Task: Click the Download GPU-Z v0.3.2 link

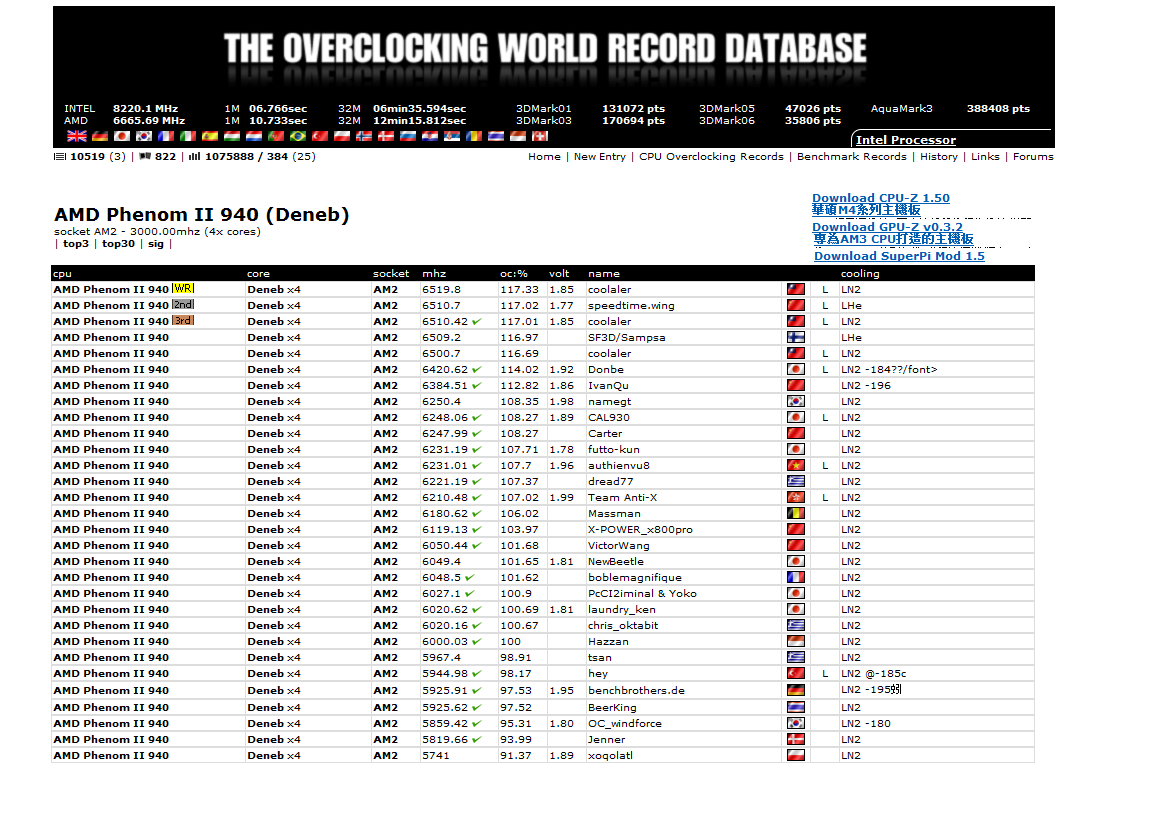Action: click(x=887, y=227)
